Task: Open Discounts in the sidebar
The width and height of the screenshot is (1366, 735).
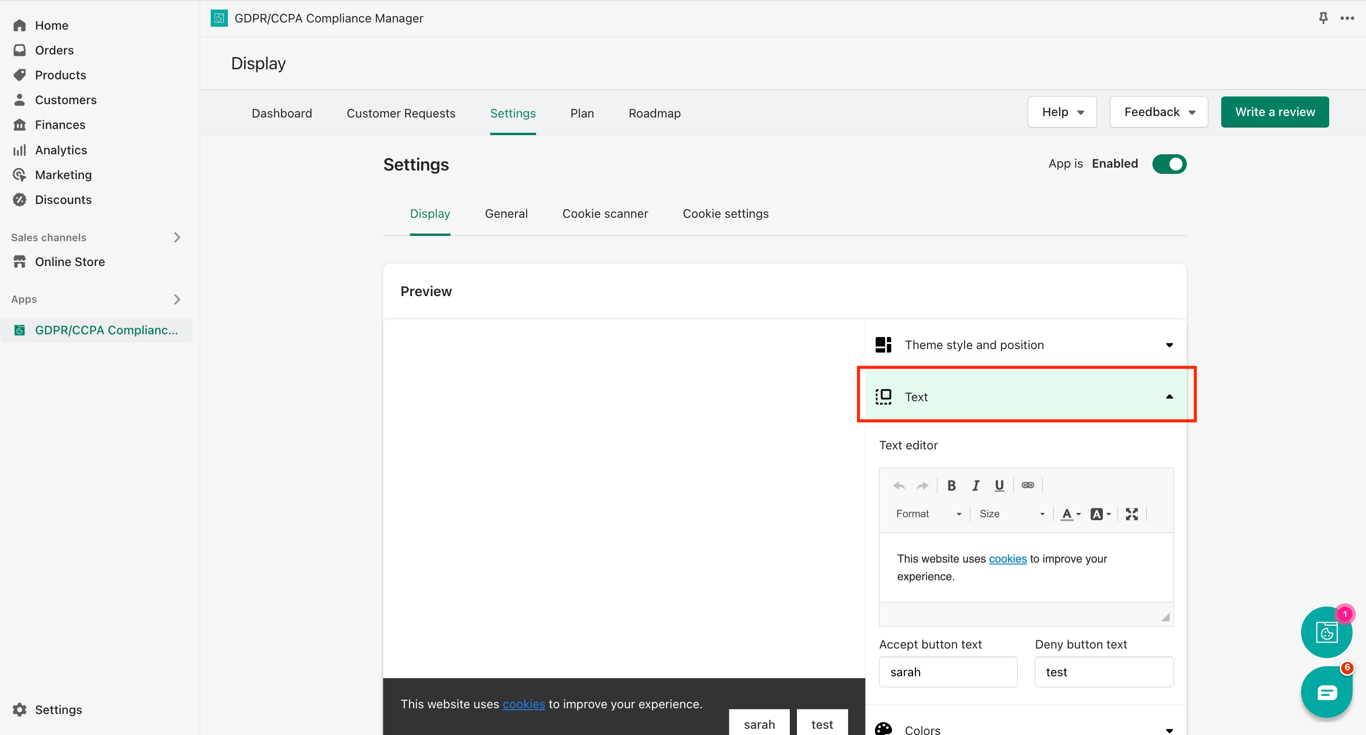Action: (x=63, y=200)
